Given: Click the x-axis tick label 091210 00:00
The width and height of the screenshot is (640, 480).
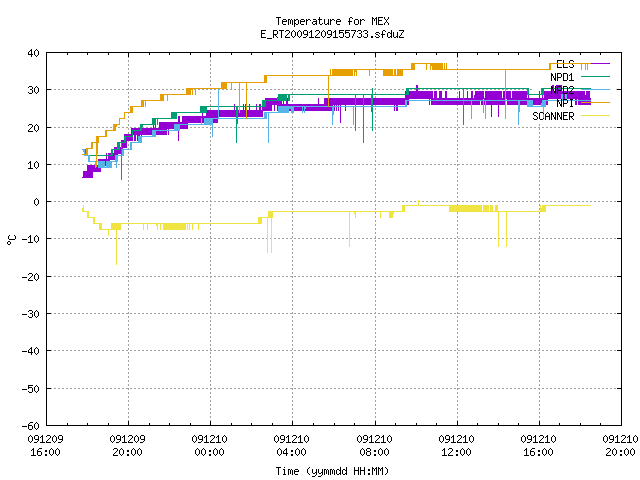Looking at the screenshot, I should pyautogui.click(x=209, y=446).
